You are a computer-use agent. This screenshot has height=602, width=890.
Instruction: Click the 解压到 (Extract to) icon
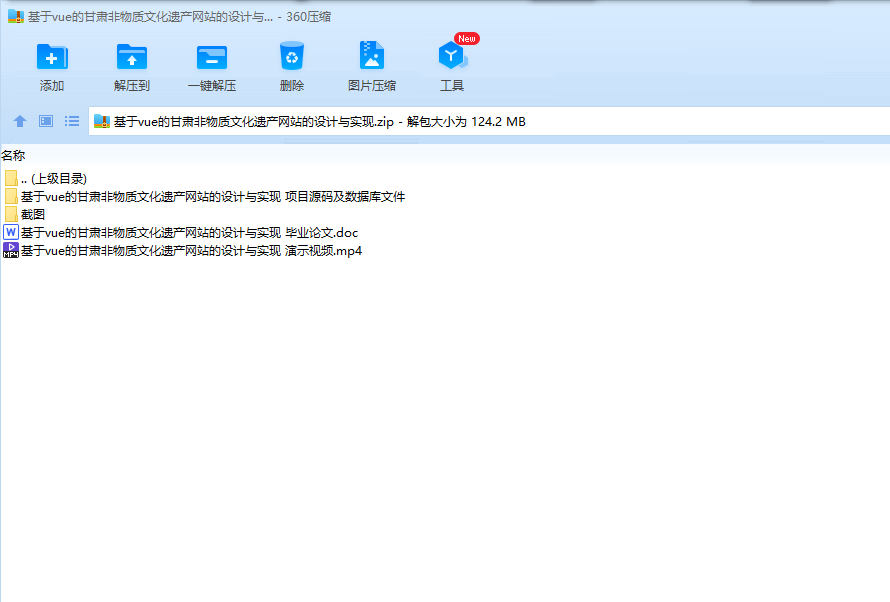[x=132, y=57]
